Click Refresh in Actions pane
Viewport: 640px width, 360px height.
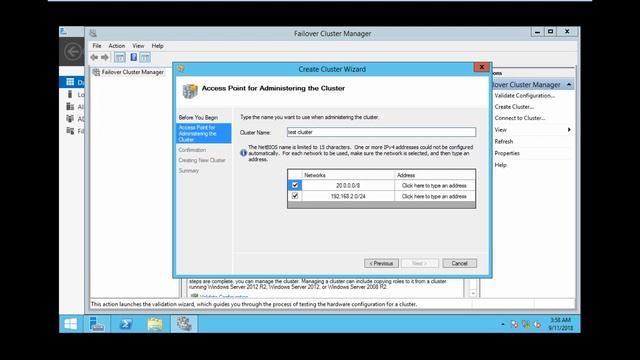pos(504,142)
